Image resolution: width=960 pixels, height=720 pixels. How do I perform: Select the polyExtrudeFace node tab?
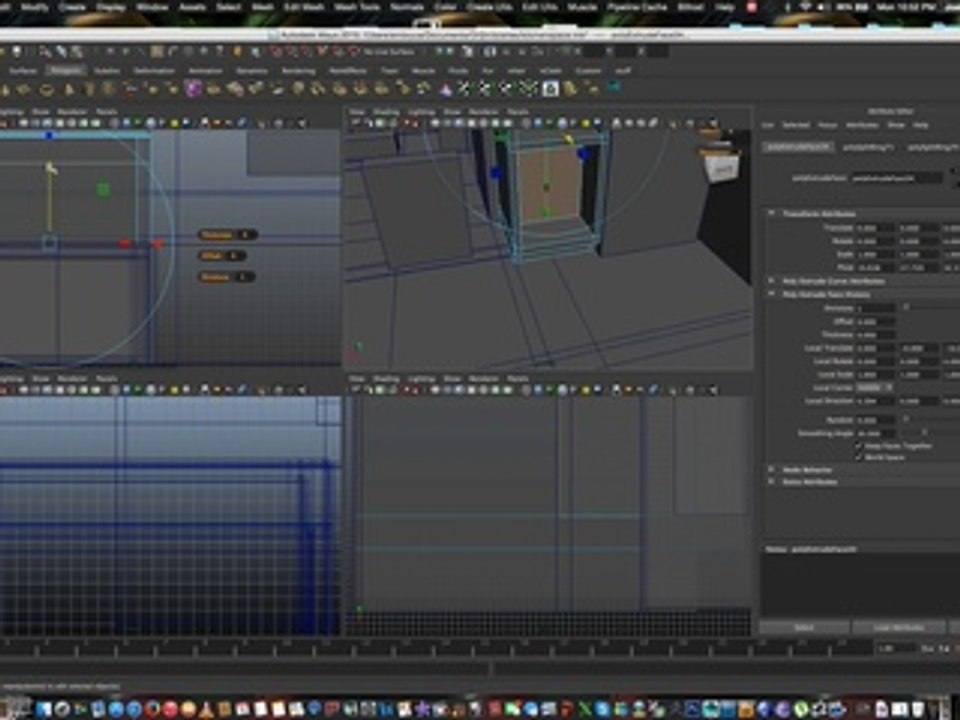(799, 148)
